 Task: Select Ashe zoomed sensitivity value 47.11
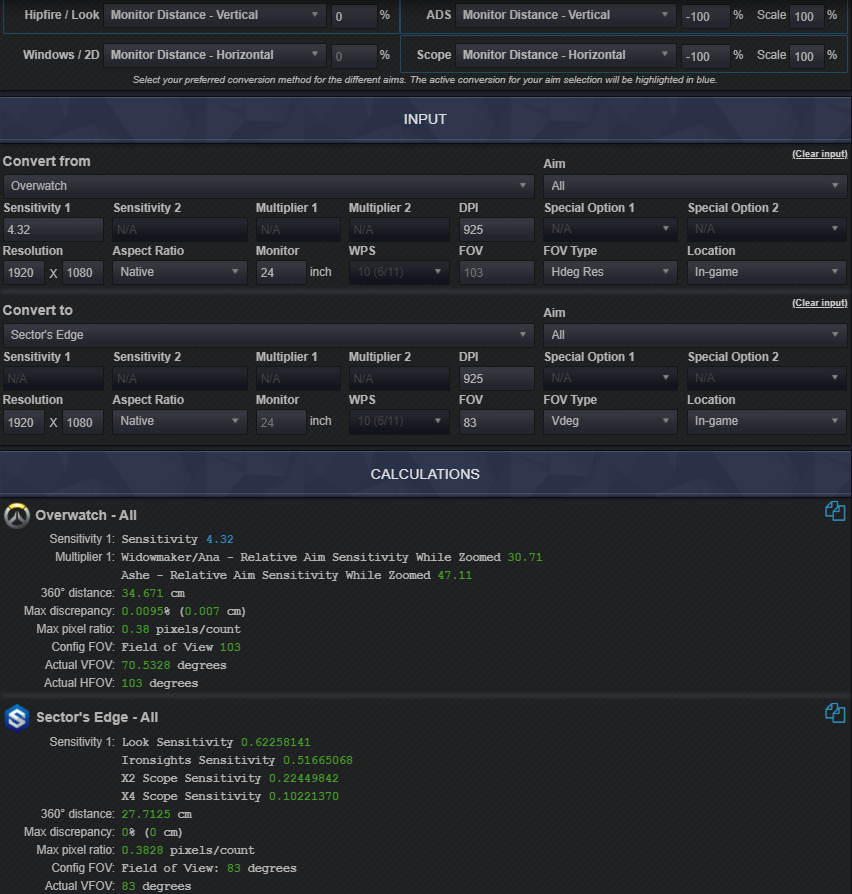[455, 575]
